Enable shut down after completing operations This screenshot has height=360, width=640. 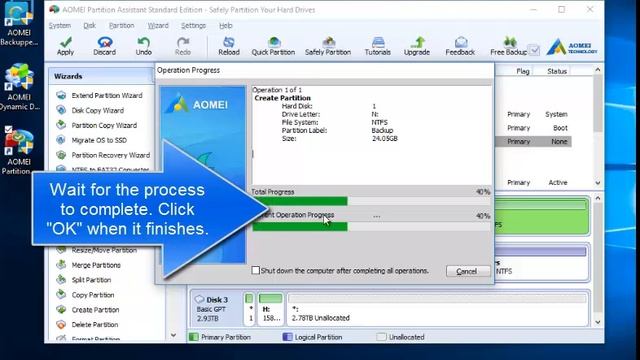(x=256, y=270)
